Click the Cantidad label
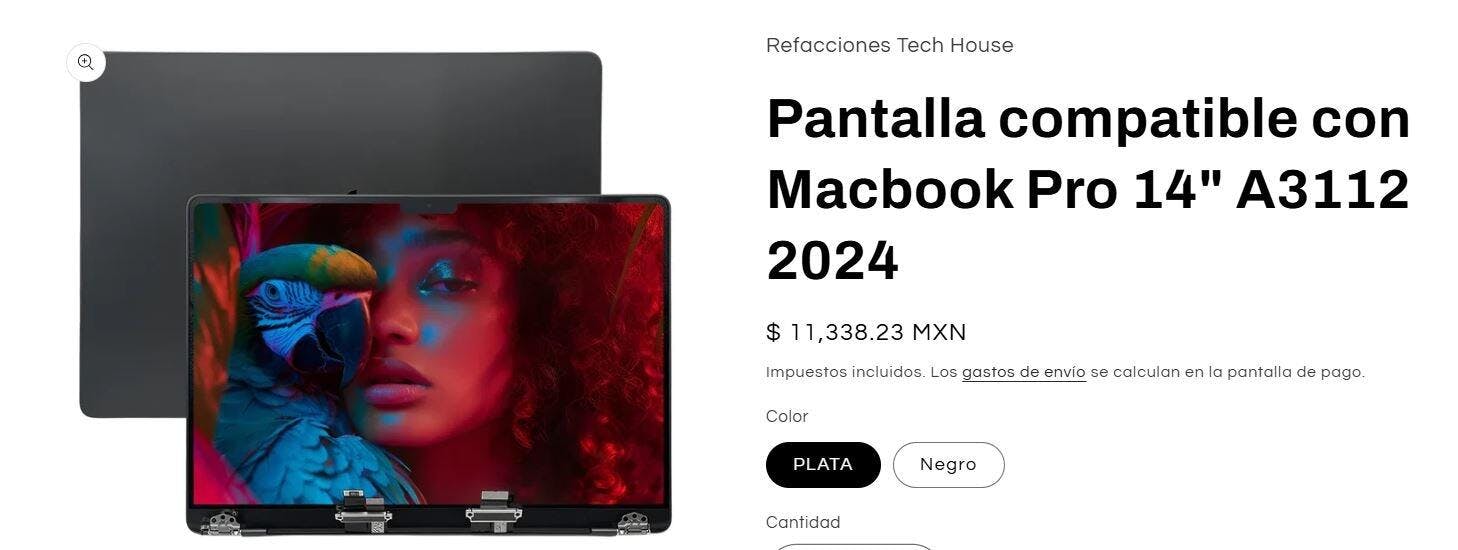The image size is (1458, 550). pyautogui.click(x=803, y=522)
